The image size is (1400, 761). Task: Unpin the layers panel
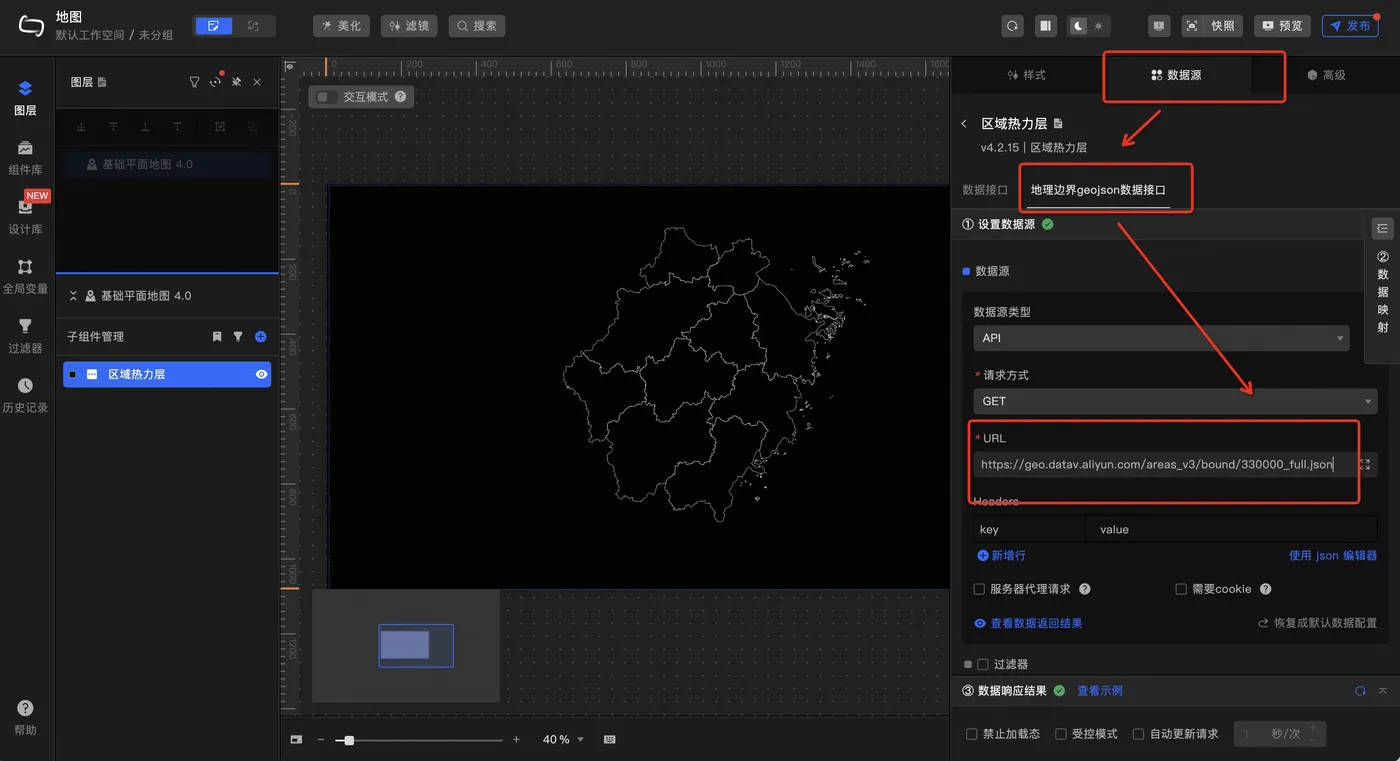coord(236,82)
